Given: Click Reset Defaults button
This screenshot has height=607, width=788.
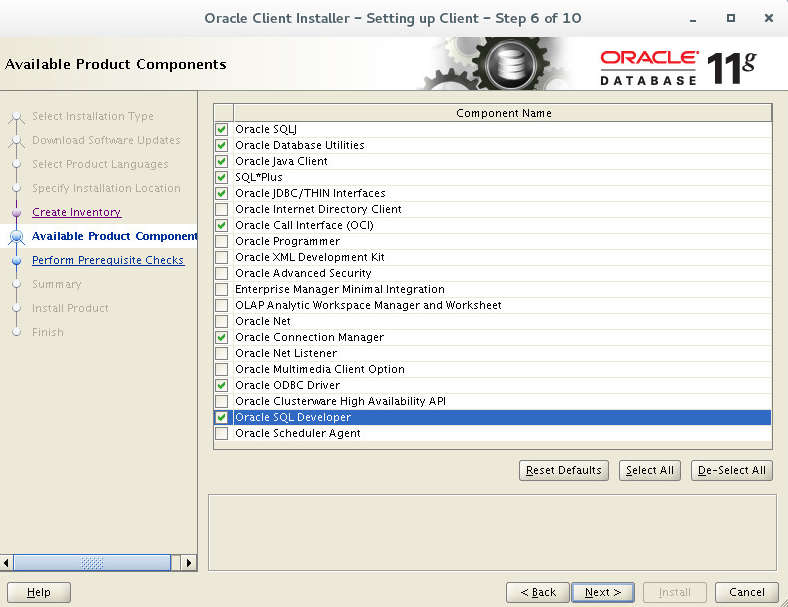Looking at the screenshot, I should point(563,470).
